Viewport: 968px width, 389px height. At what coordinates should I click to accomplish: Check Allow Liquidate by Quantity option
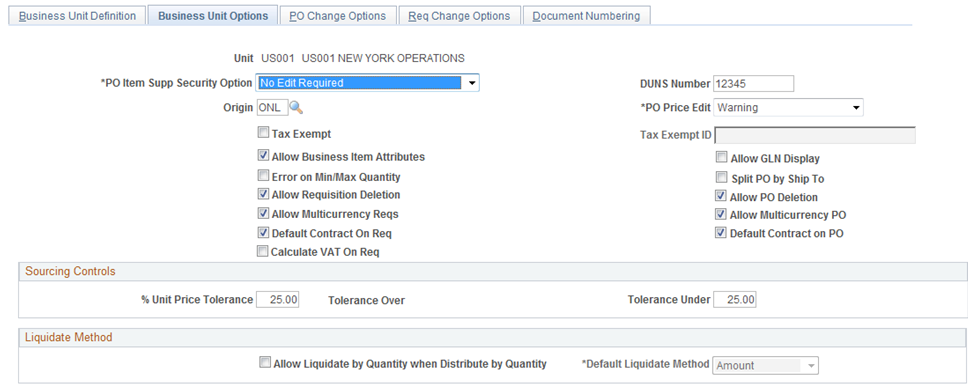pos(265,363)
